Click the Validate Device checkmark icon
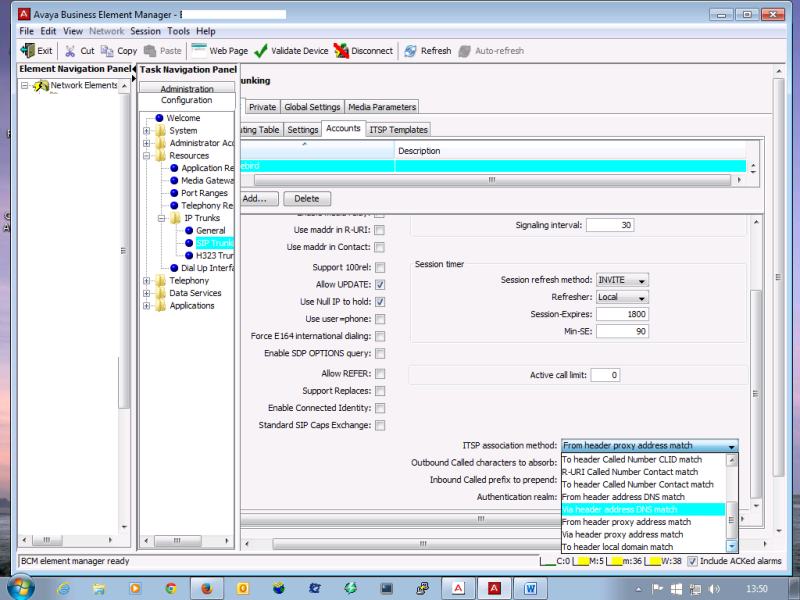Image resolution: width=800 pixels, height=600 pixels. coord(261,51)
